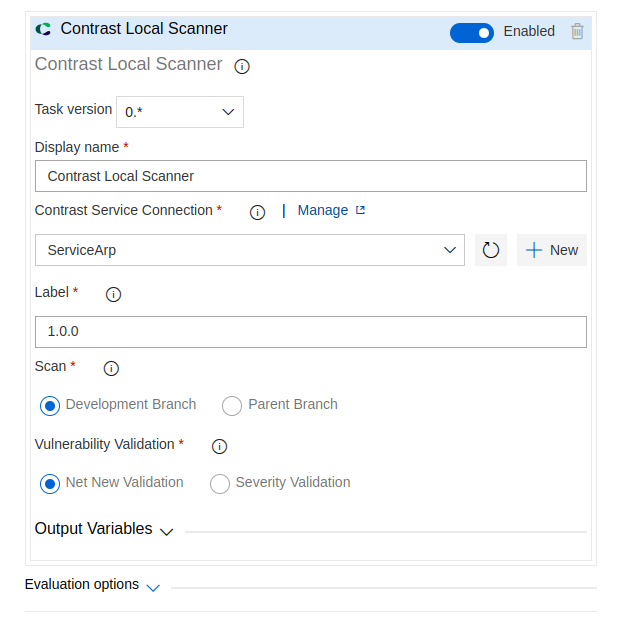Refresh the service connection list
The height and width of the screenshot is (620, 623).
pyautogui.click(x=490, y=250)
